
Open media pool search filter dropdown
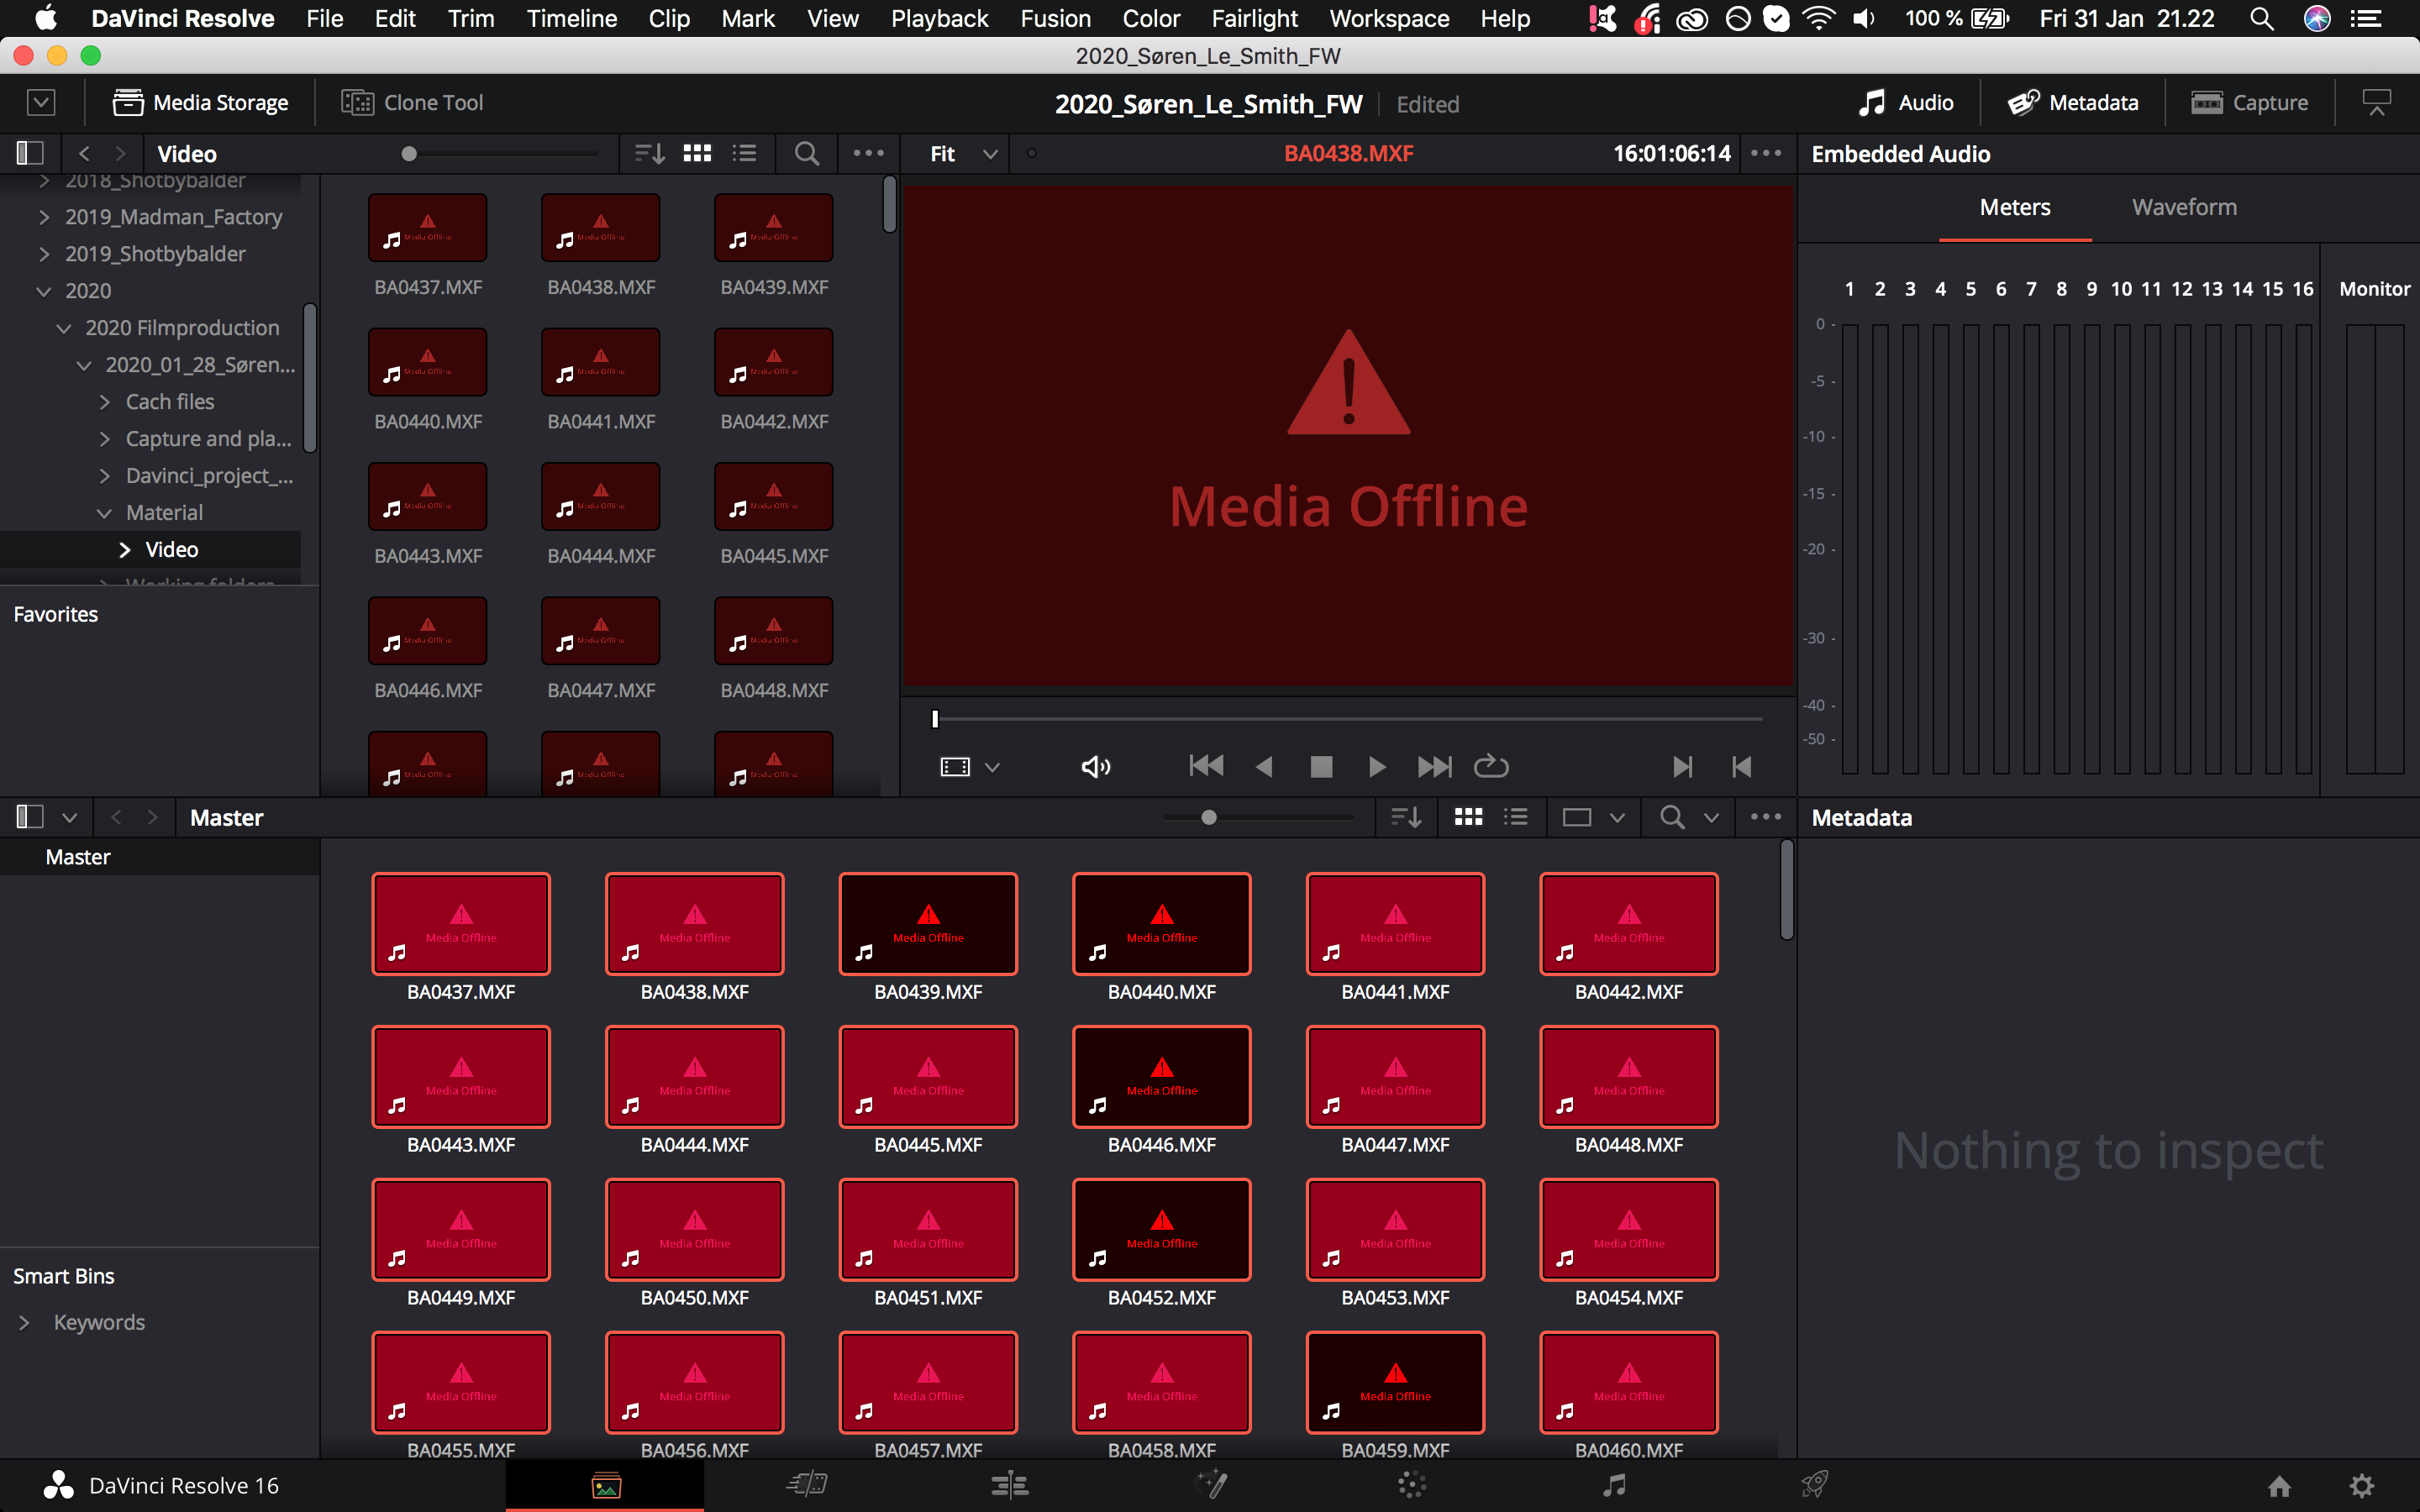[1712, 818]
